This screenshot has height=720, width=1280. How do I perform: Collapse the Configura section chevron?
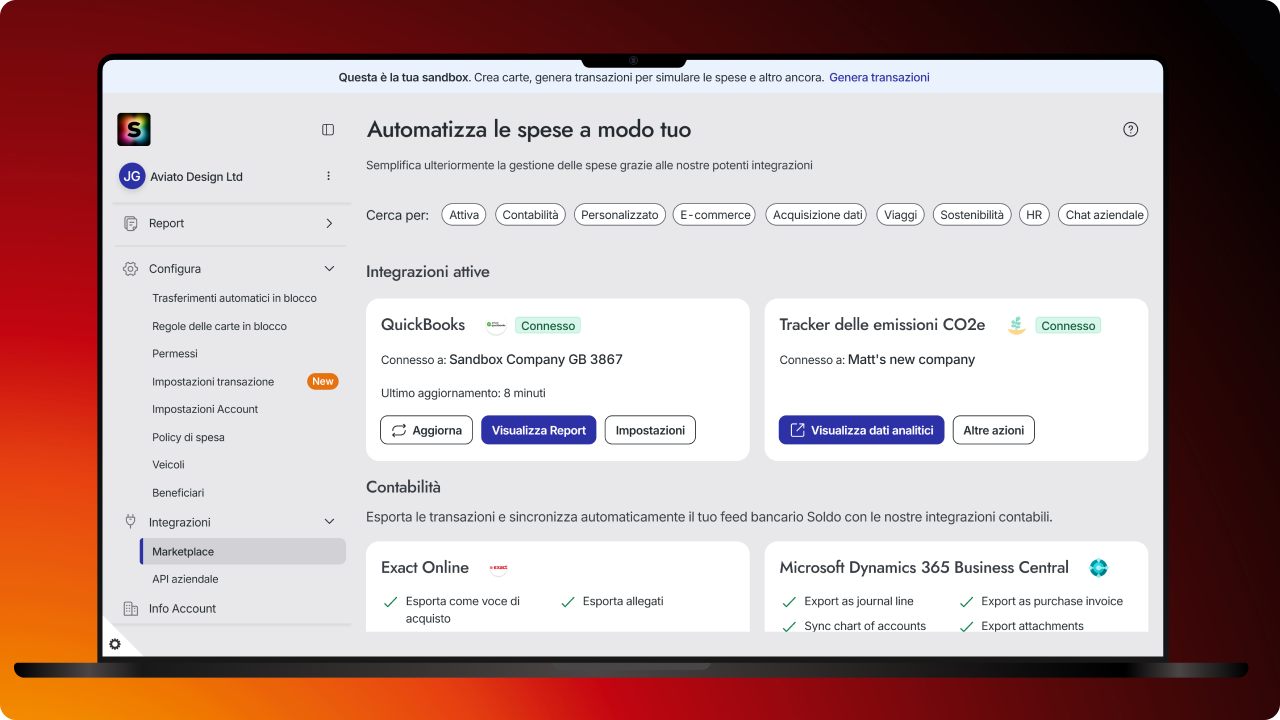329,269
